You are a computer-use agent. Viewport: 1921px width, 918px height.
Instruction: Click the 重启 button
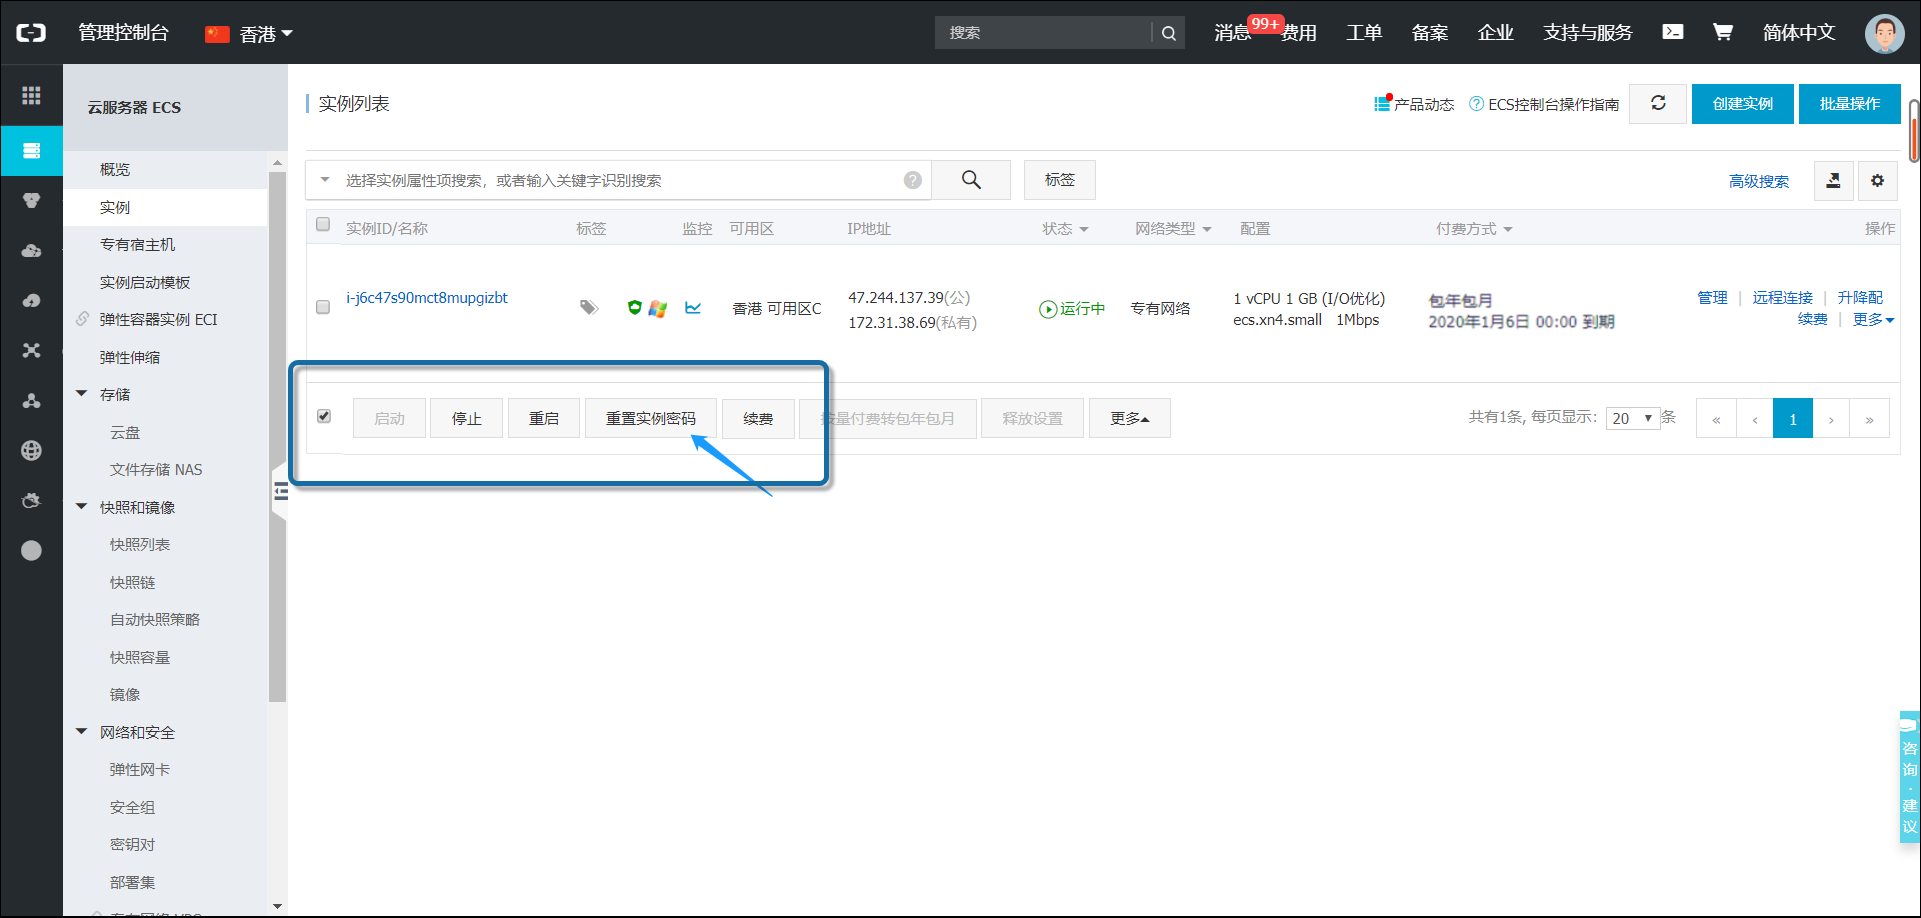pos(543,418)
